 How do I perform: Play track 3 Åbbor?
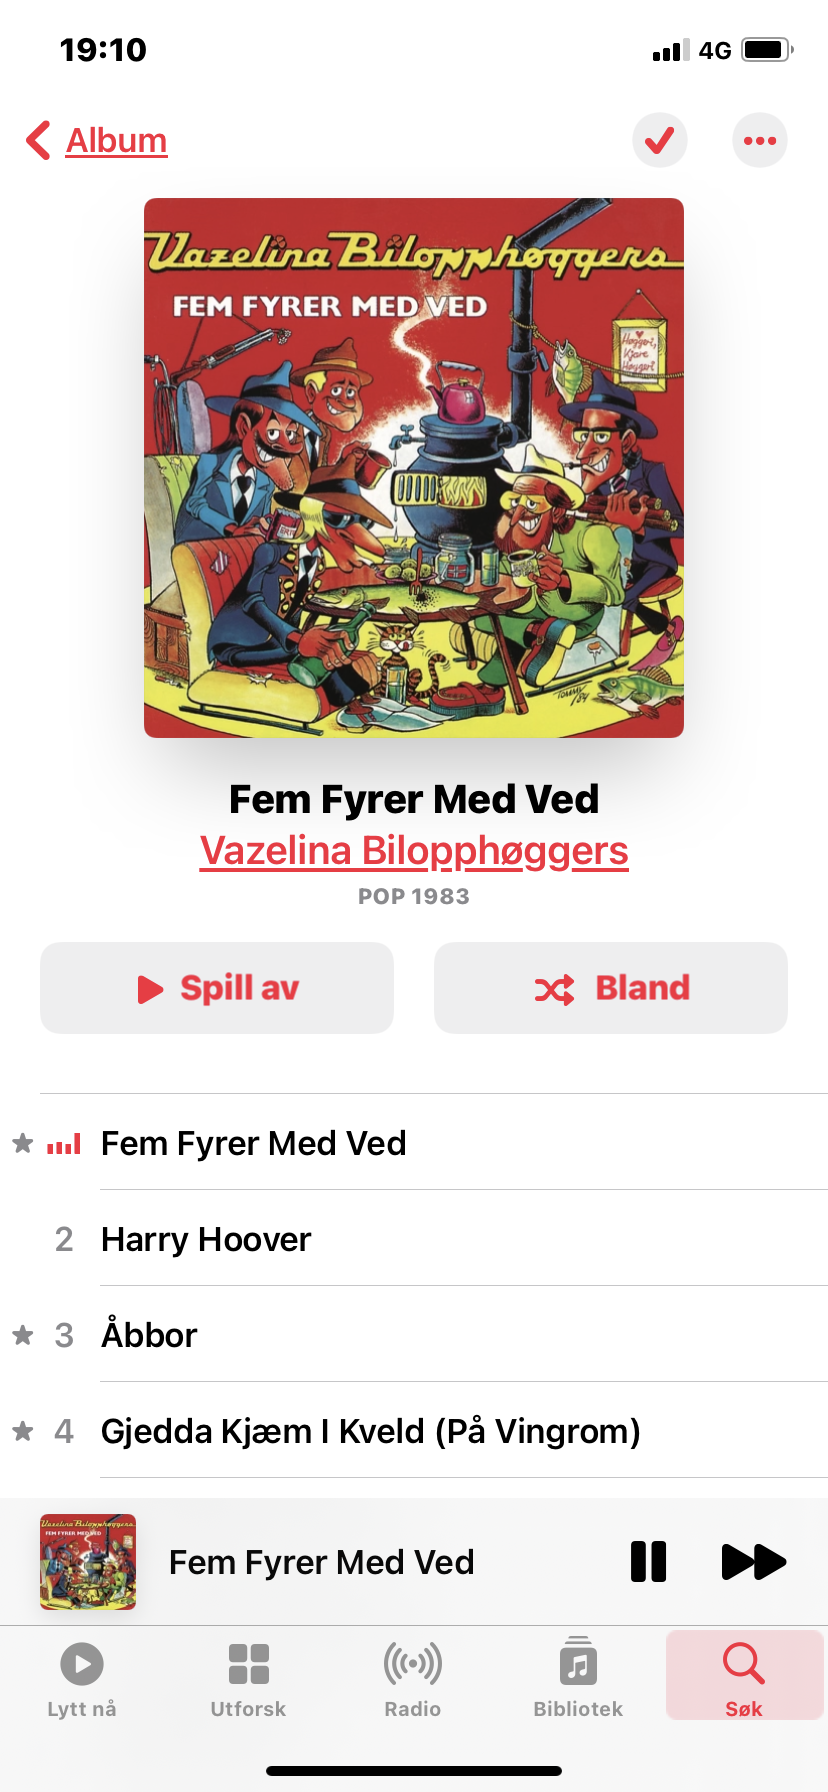pyautogui.click(x=414, y=1334)
